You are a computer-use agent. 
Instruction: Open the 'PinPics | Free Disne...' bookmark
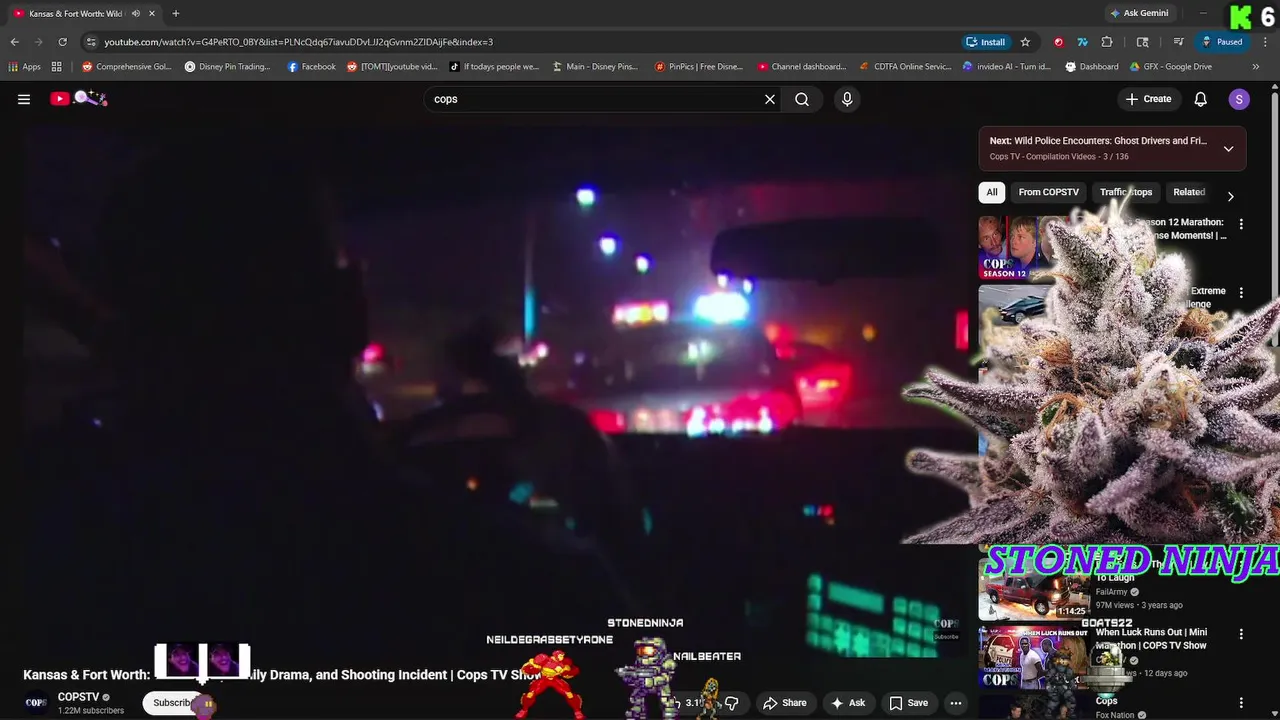[x=699, y=67]
